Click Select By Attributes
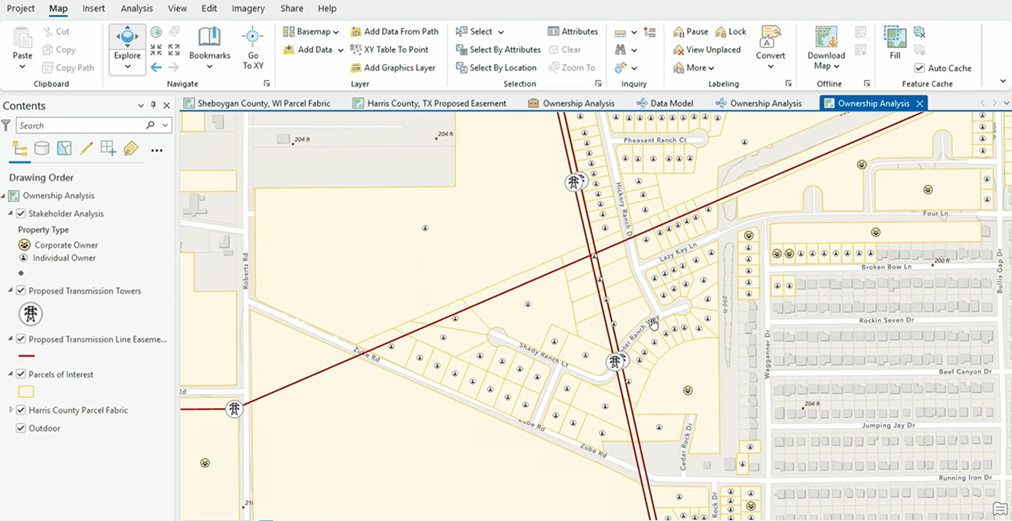The height and width of the screenshot is (521, 1012). 498,49
